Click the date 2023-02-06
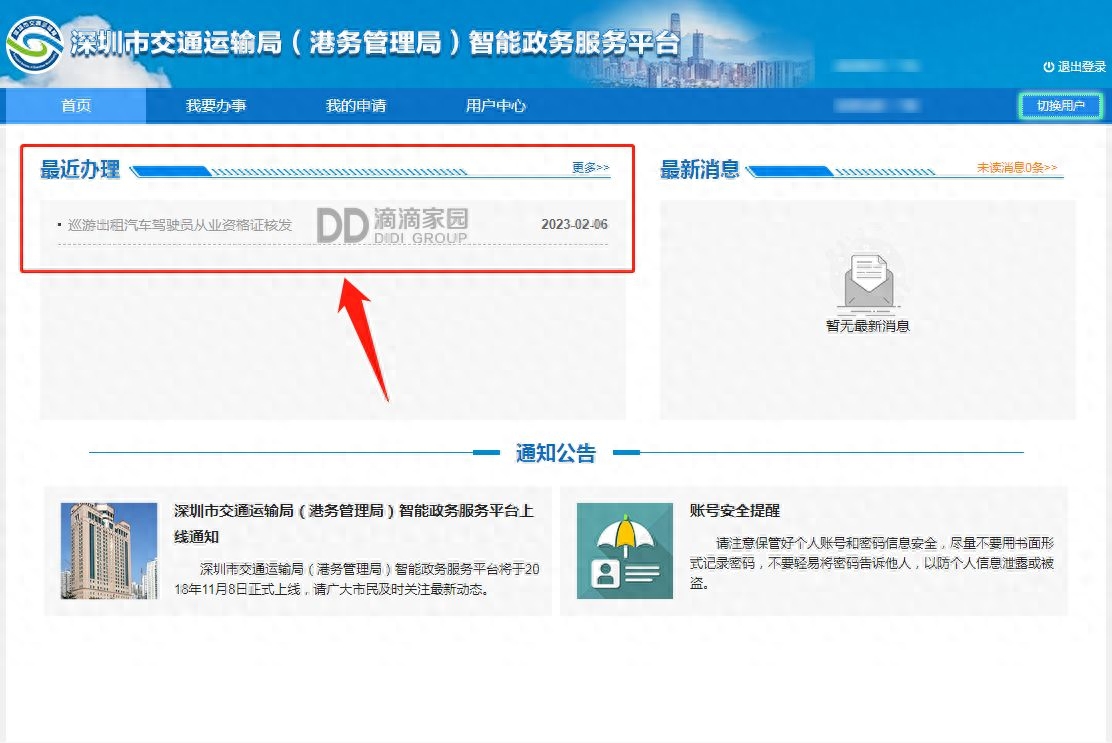Viewport: 1112px width, 743px height. pos(574,225)
